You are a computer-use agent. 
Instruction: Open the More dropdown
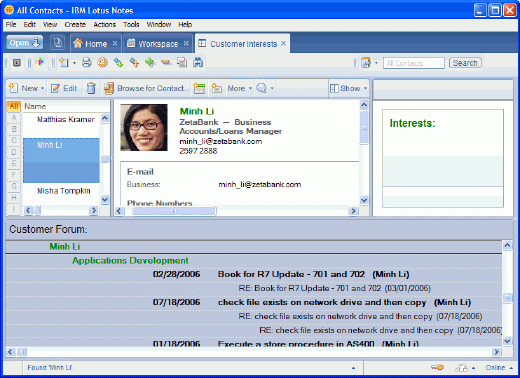[x=239, y=88]
